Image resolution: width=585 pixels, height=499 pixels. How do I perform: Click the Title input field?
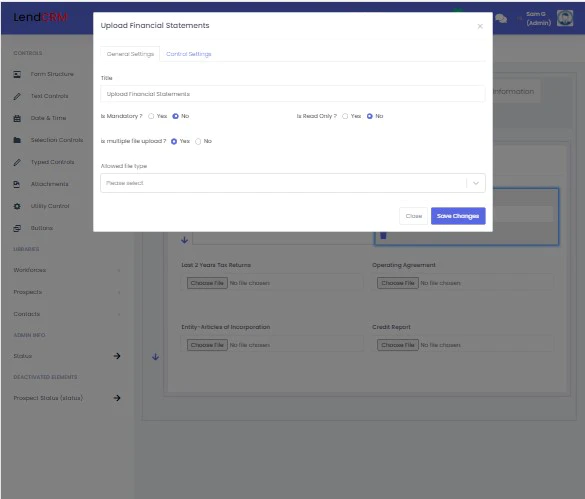click(293, 94)
